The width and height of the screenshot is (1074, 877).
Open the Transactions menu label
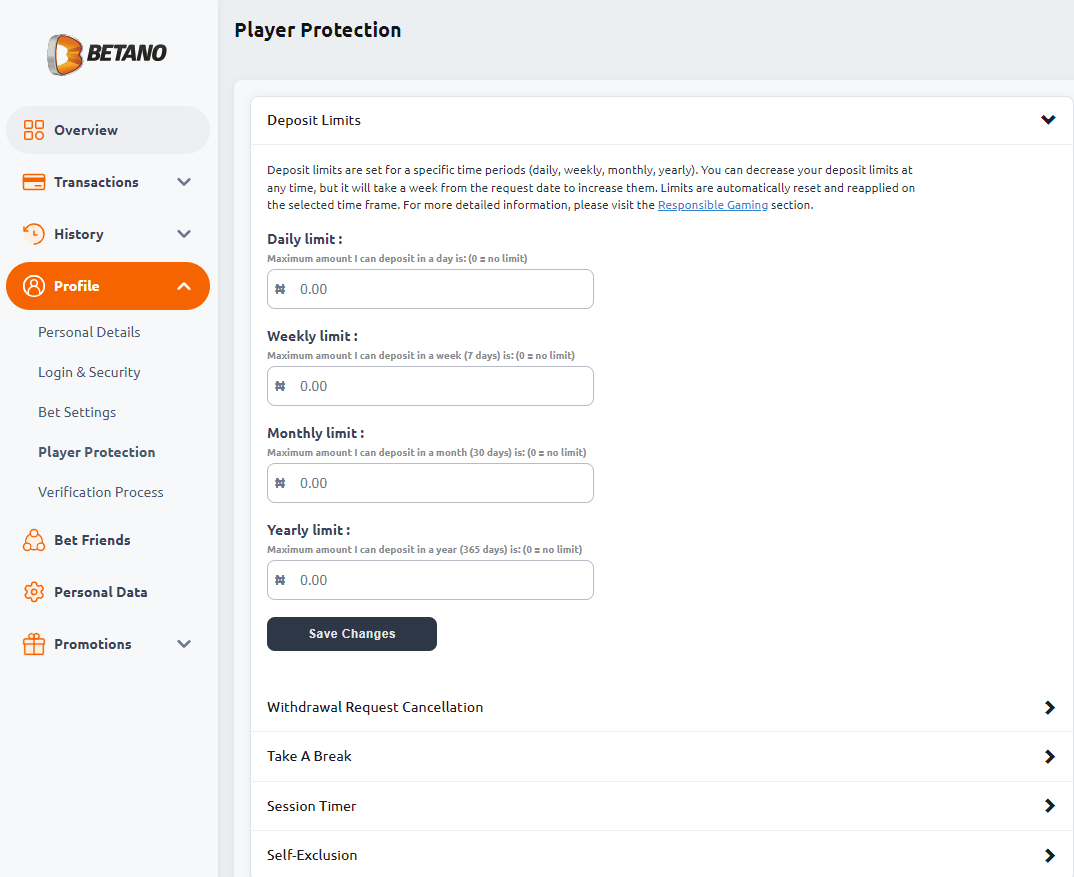97,182
